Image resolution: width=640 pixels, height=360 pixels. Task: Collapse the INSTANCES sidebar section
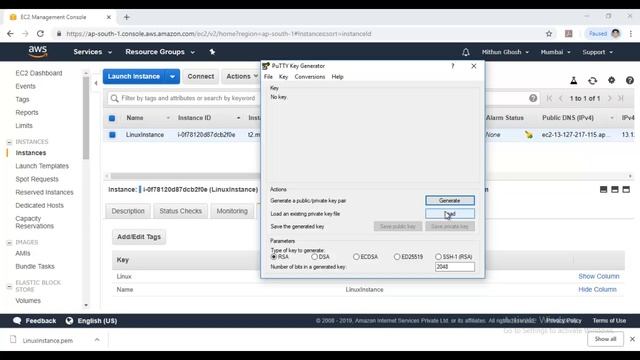[x=9, y=142]
